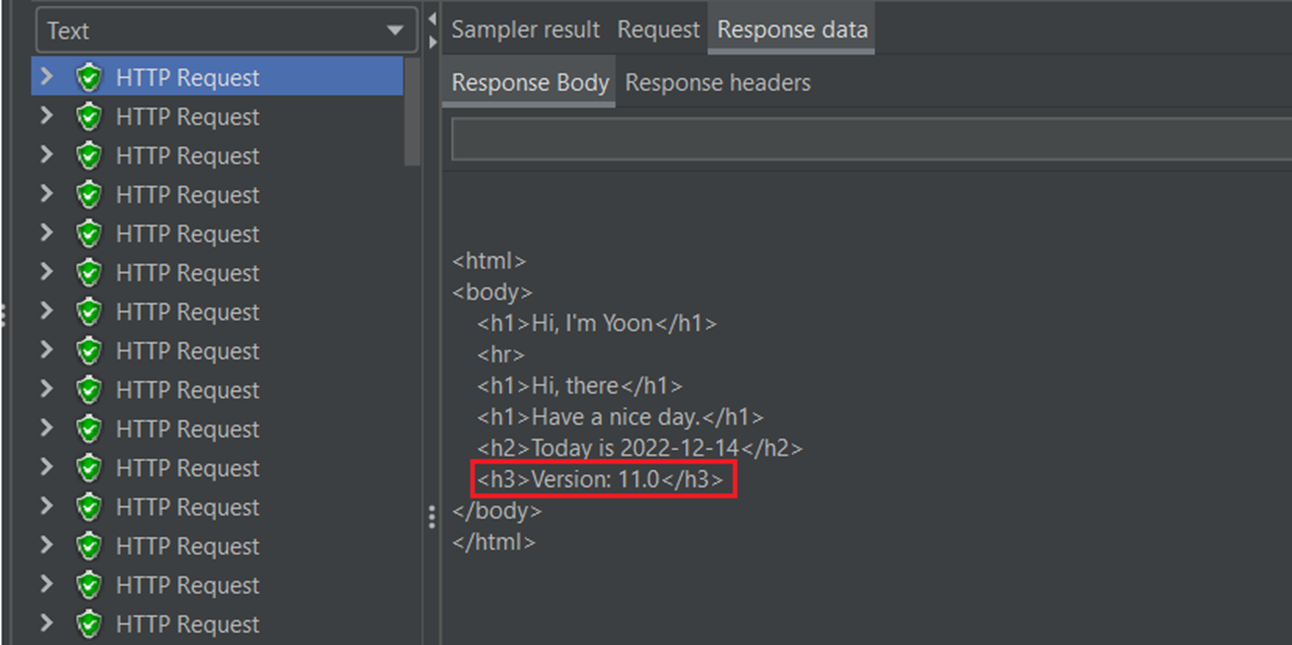Open the Request tab
The height and width of the screenshot is (645, 1292).
coord(657,29)
